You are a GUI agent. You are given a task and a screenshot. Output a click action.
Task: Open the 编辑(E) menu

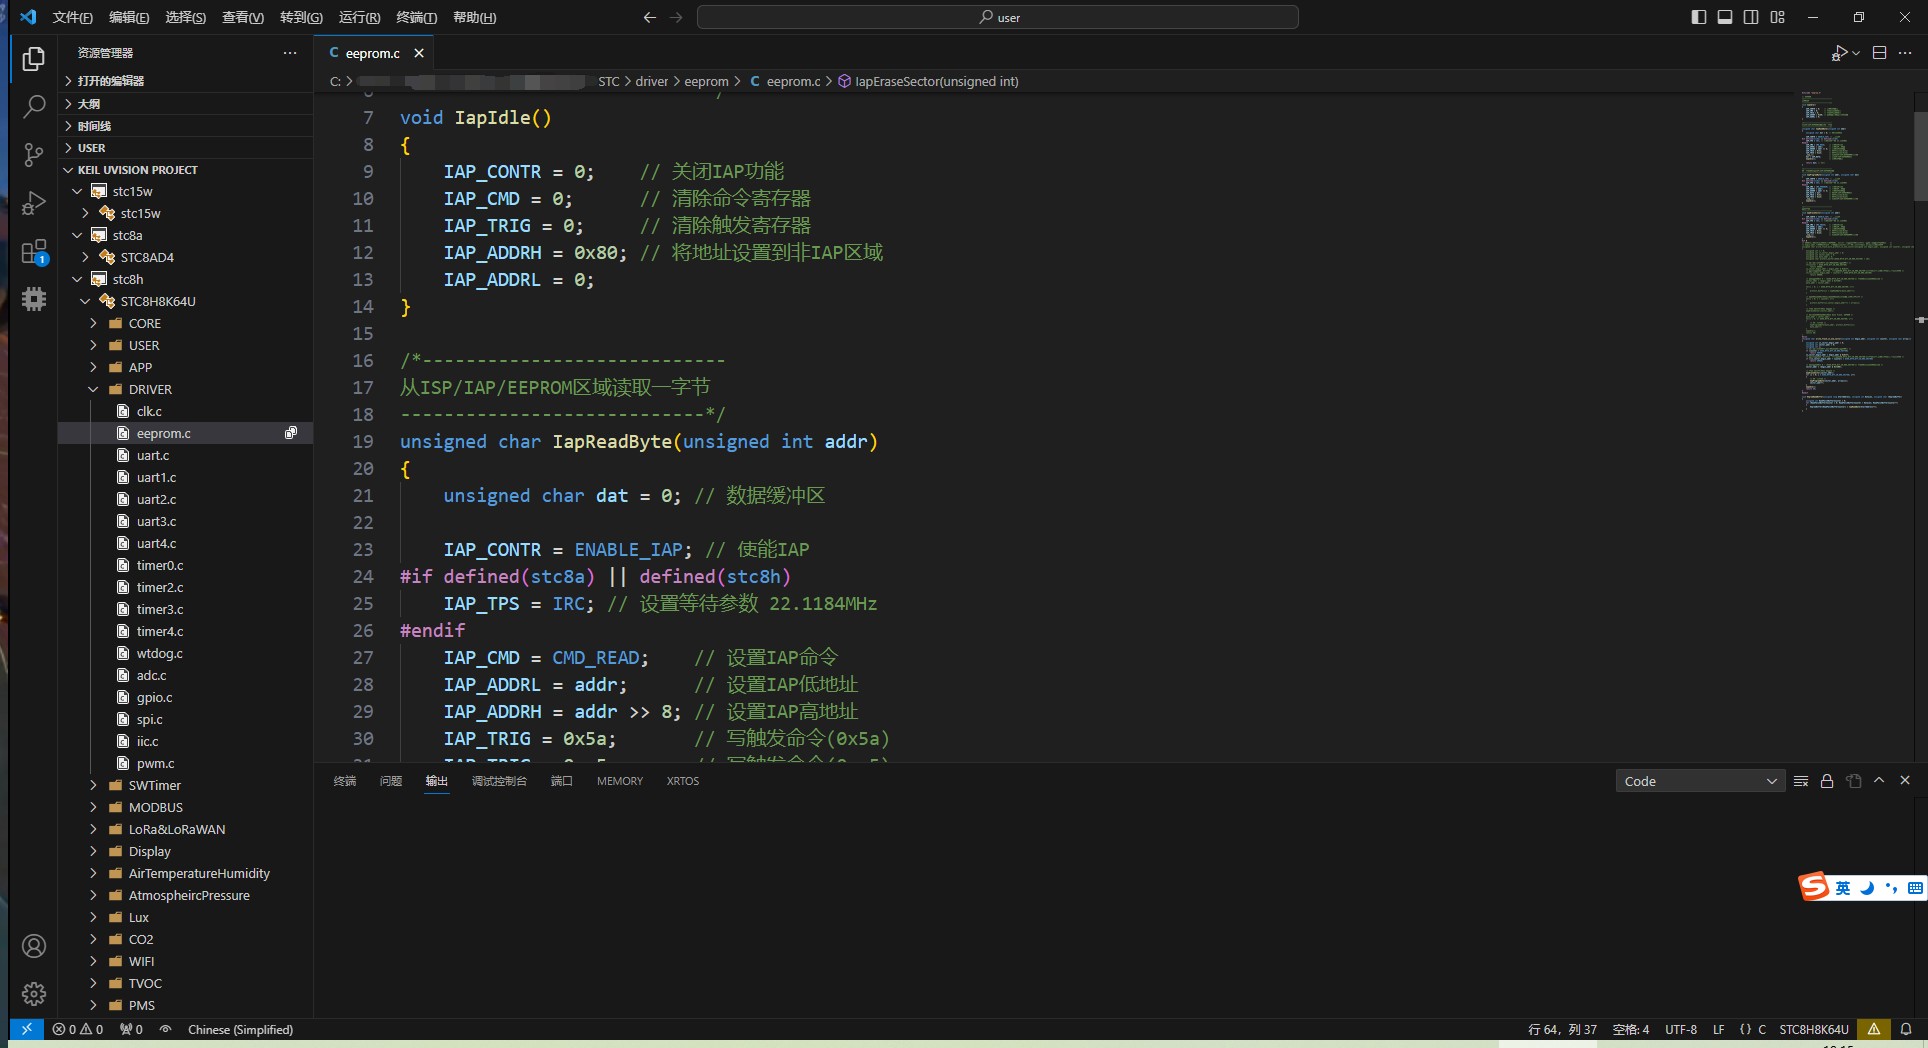(x=129, y=17)
